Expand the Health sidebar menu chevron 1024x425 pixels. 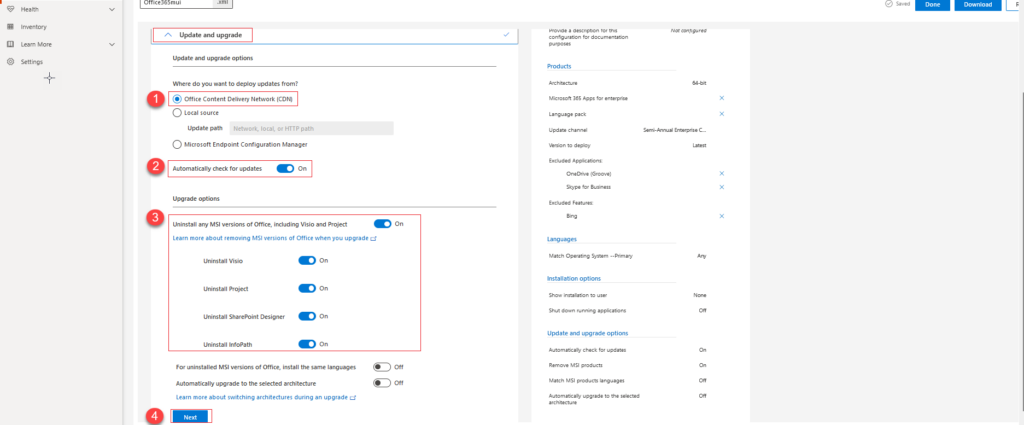point(112,9)
